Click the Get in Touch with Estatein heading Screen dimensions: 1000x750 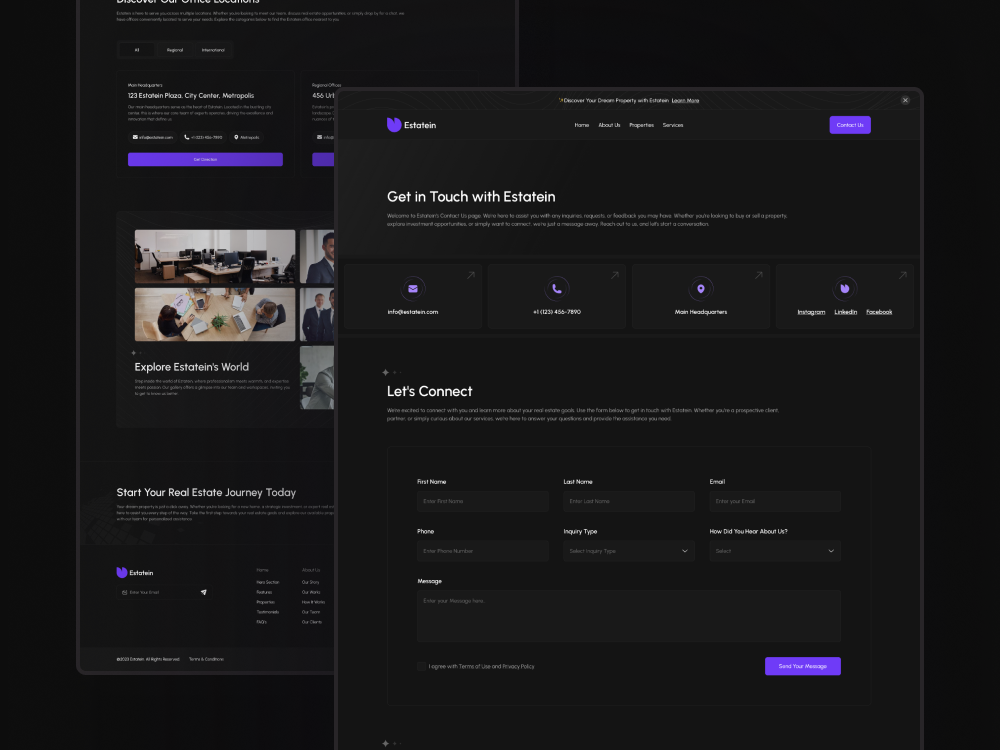tap(471, 196)
